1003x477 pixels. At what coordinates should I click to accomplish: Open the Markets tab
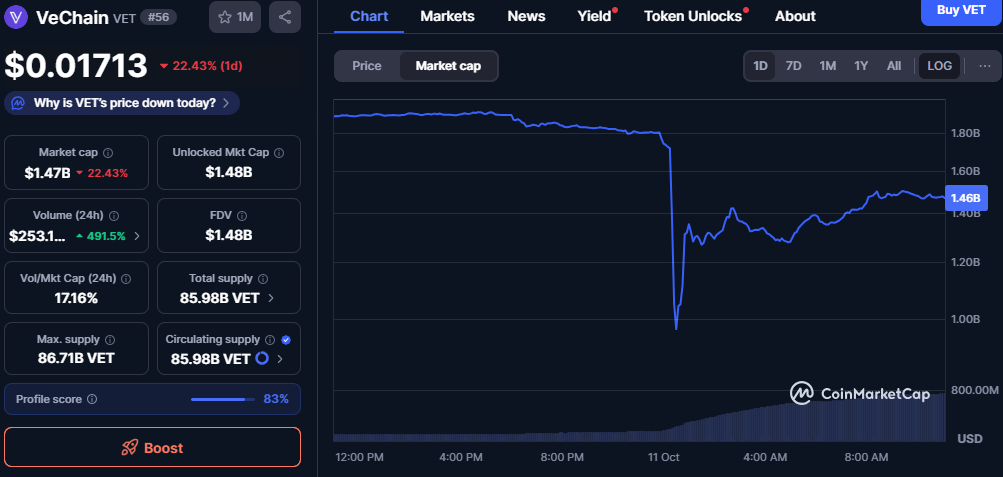click(x=447, y=16)
